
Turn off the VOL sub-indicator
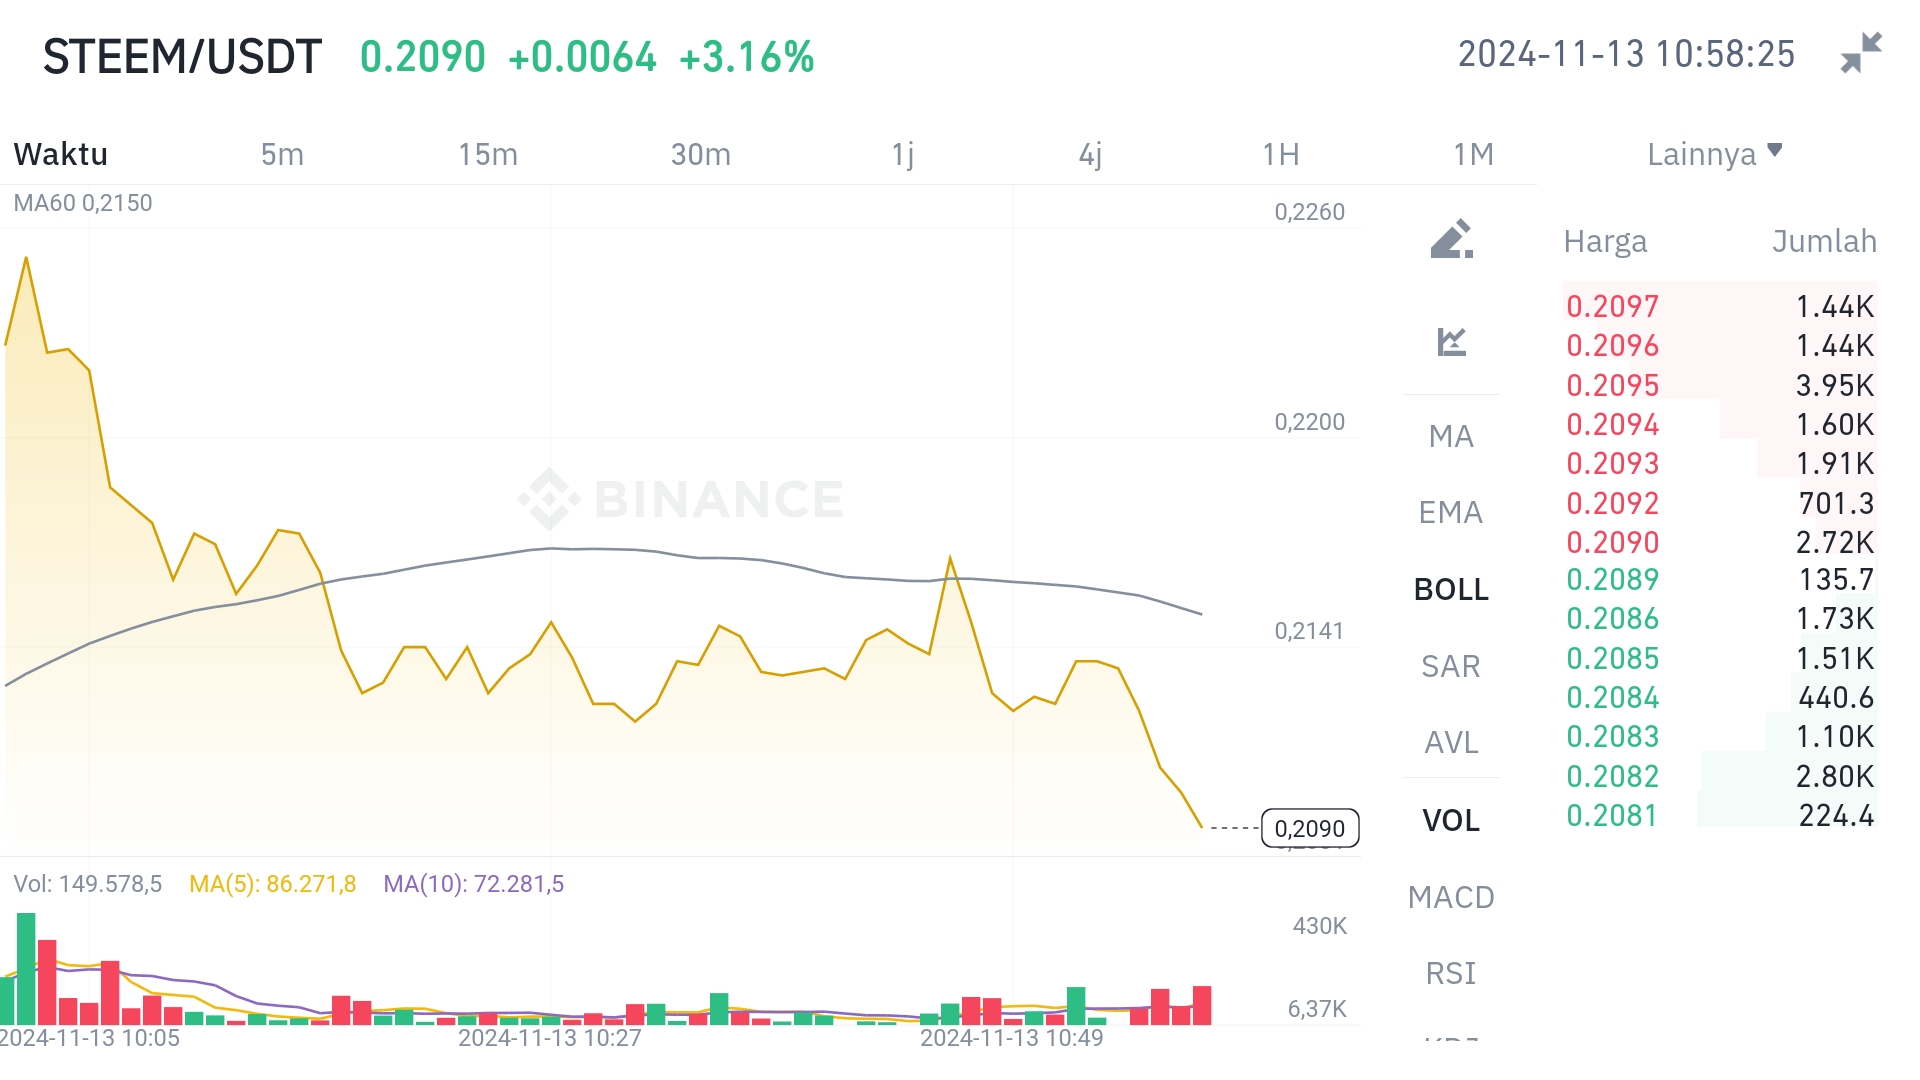(x=1451, y=820)
